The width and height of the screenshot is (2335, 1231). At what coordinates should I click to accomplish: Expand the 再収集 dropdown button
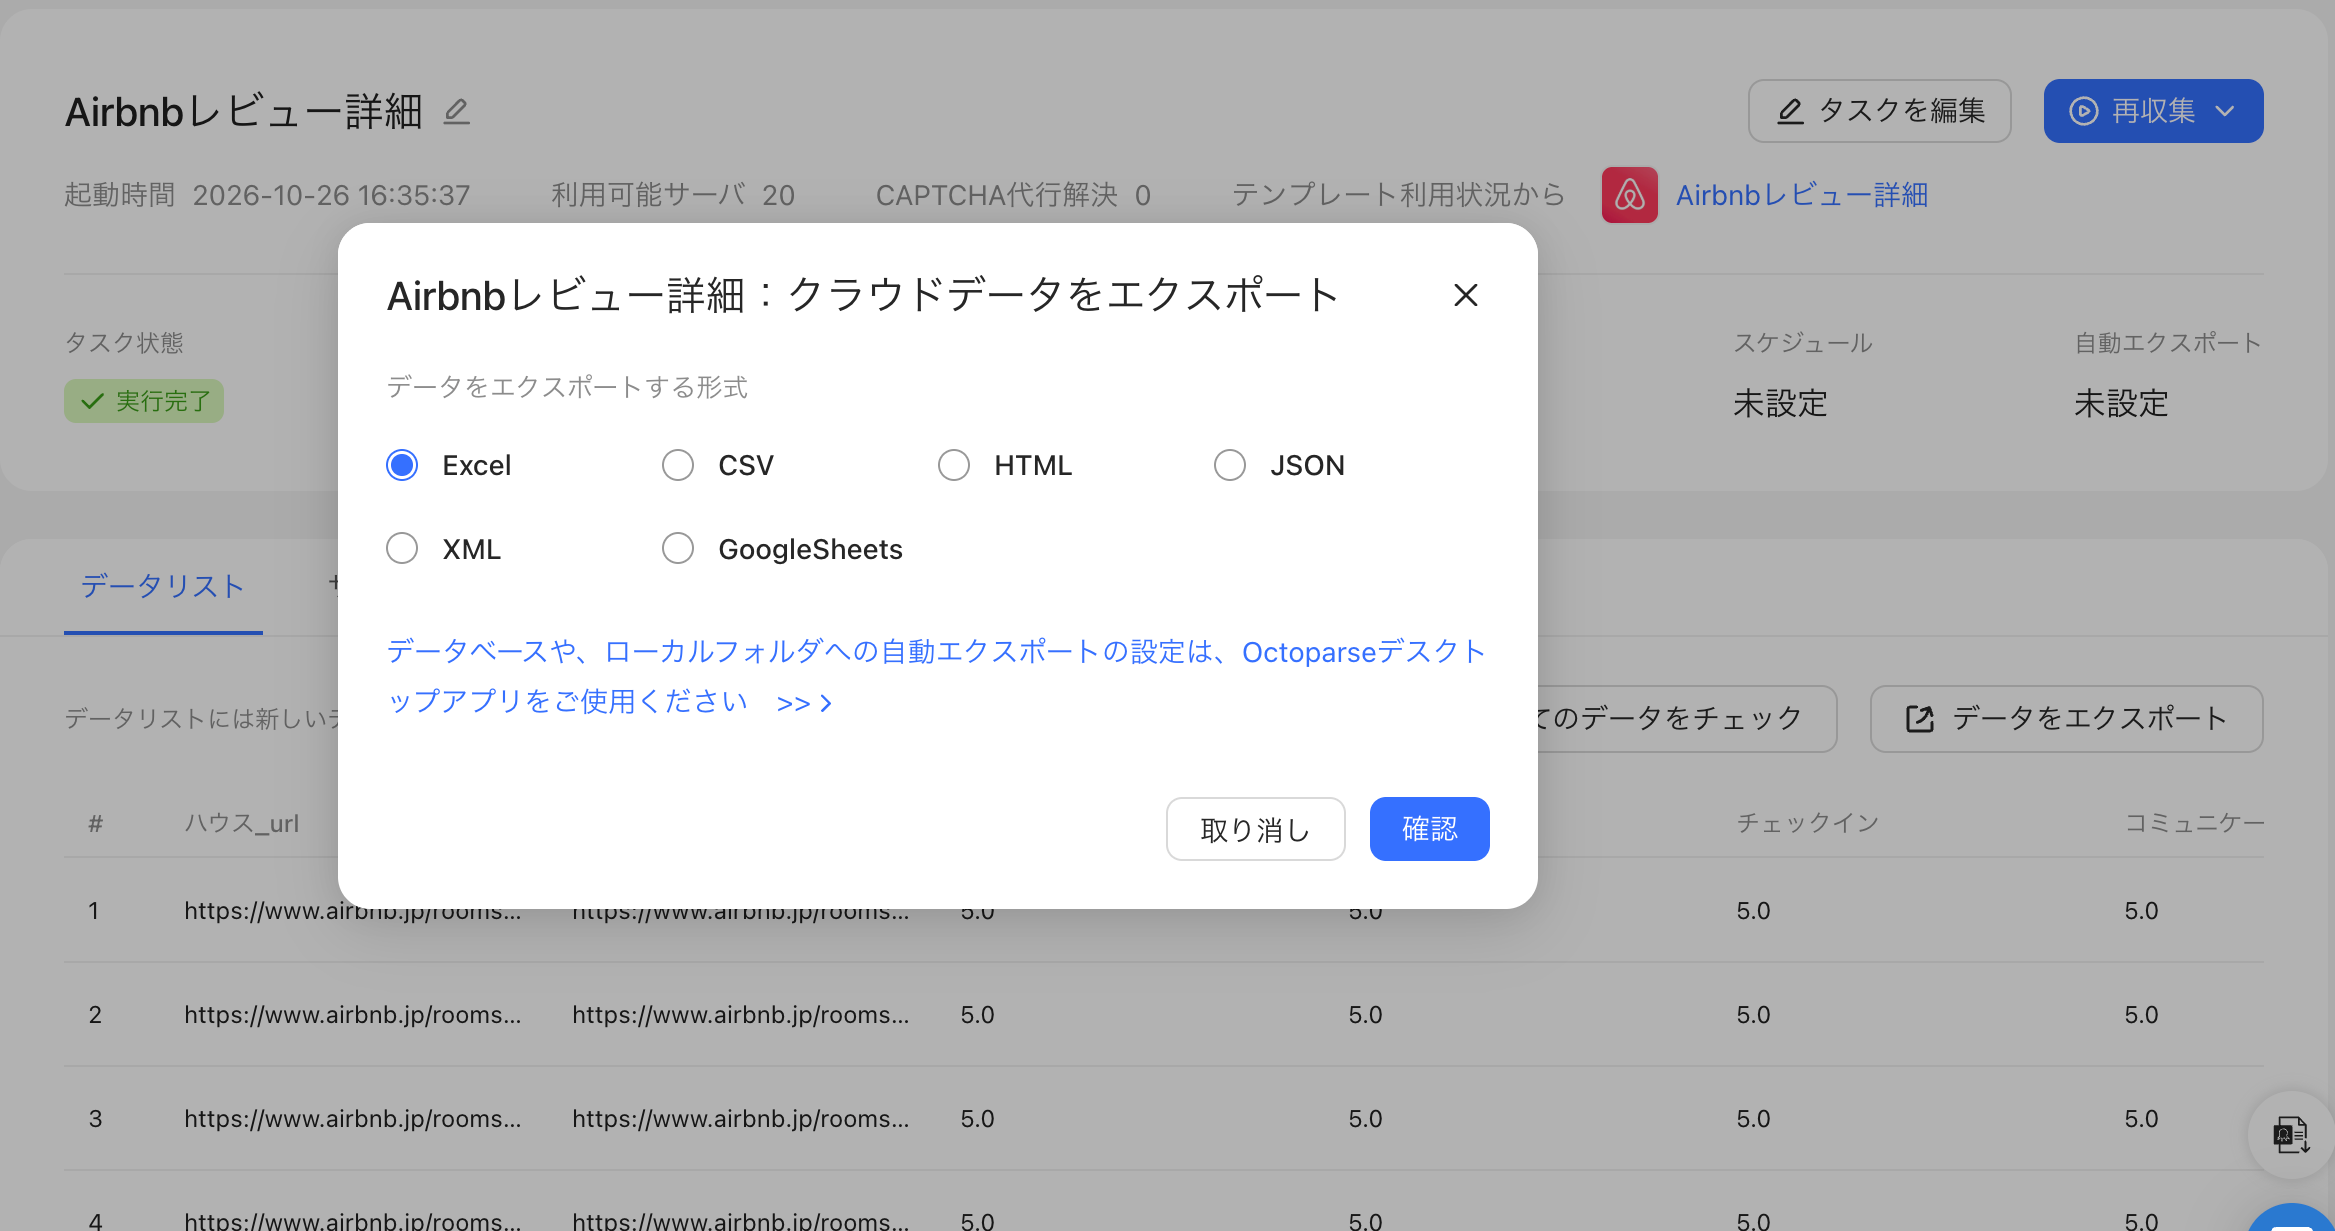click(2153, 111)
